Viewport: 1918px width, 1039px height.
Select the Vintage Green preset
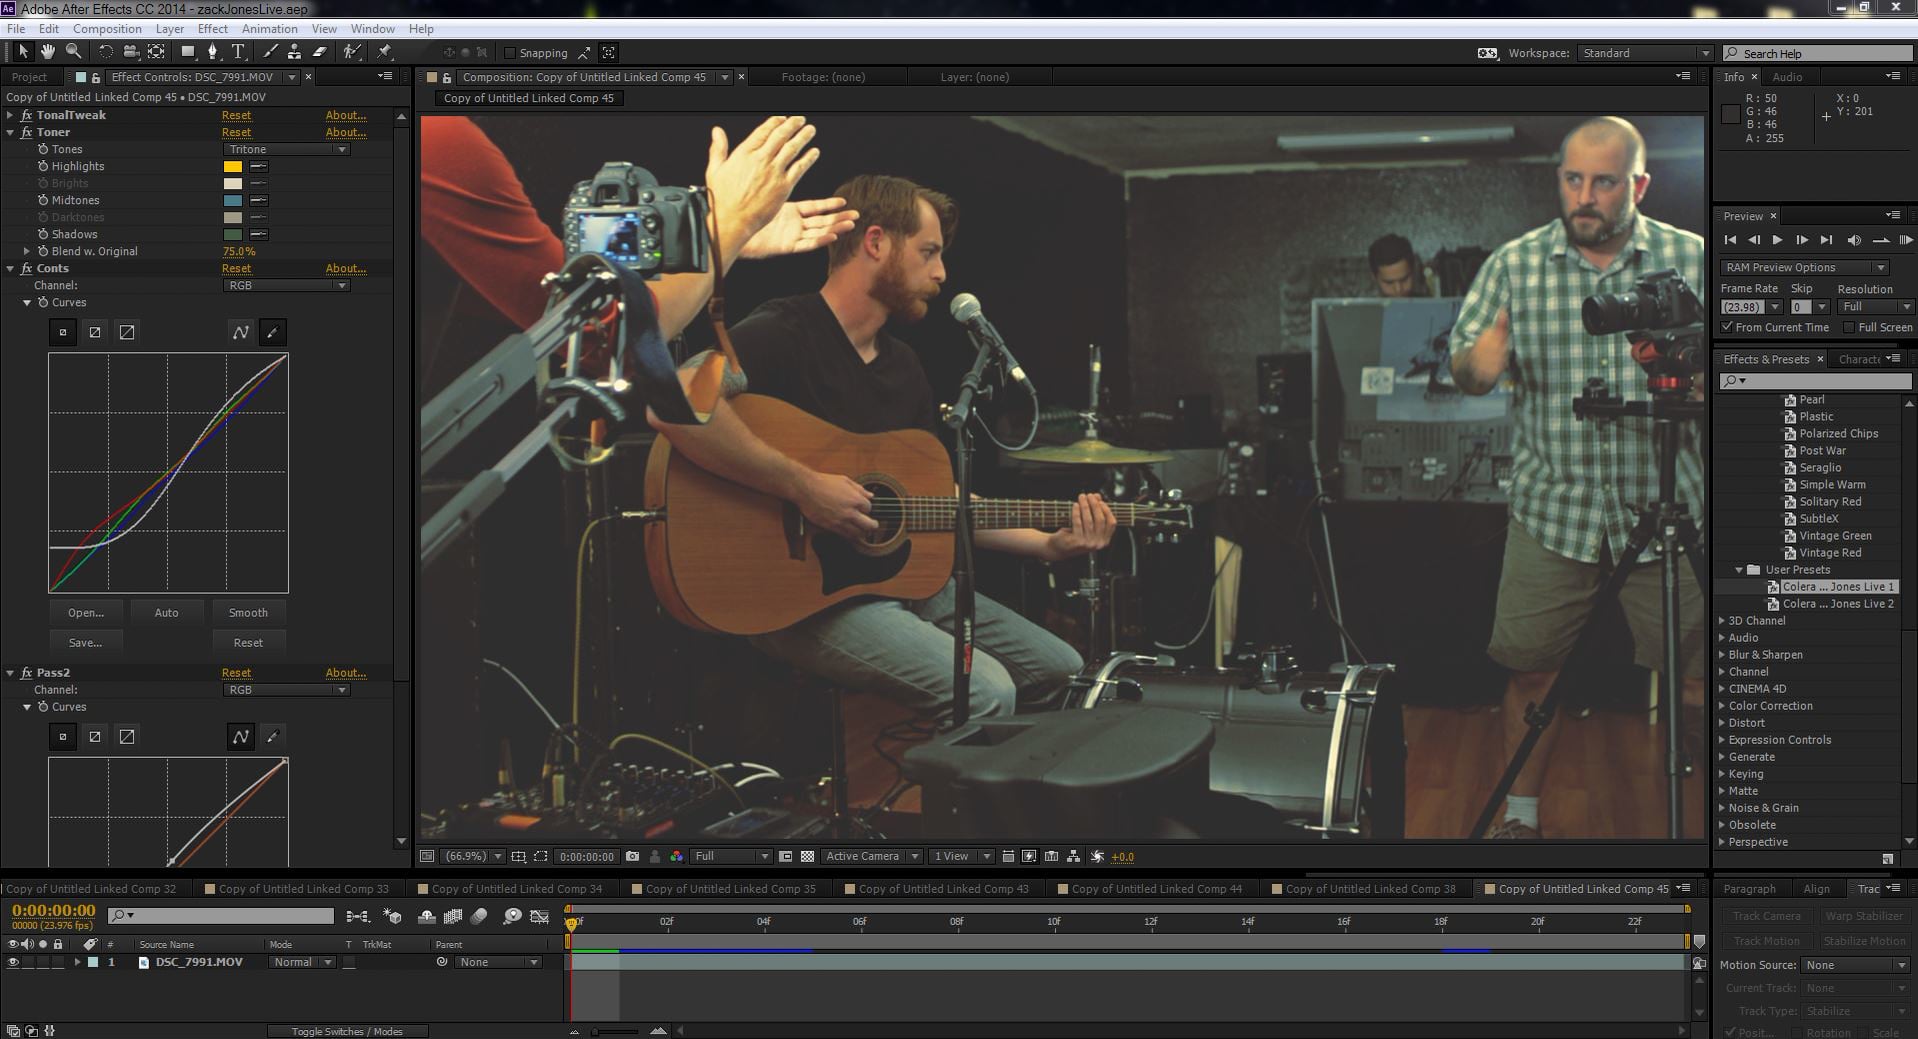[x=1835, y=536]
